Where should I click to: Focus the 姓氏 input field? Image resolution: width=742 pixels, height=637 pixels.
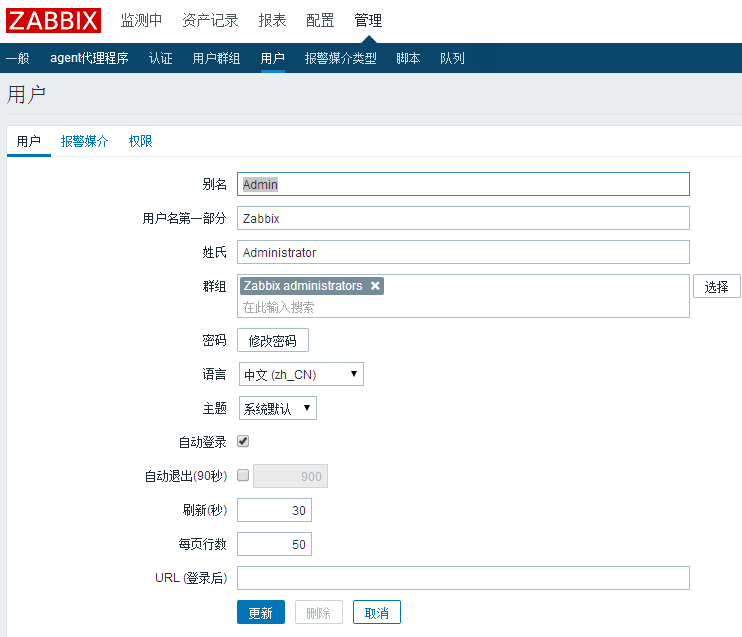[463, 252]
